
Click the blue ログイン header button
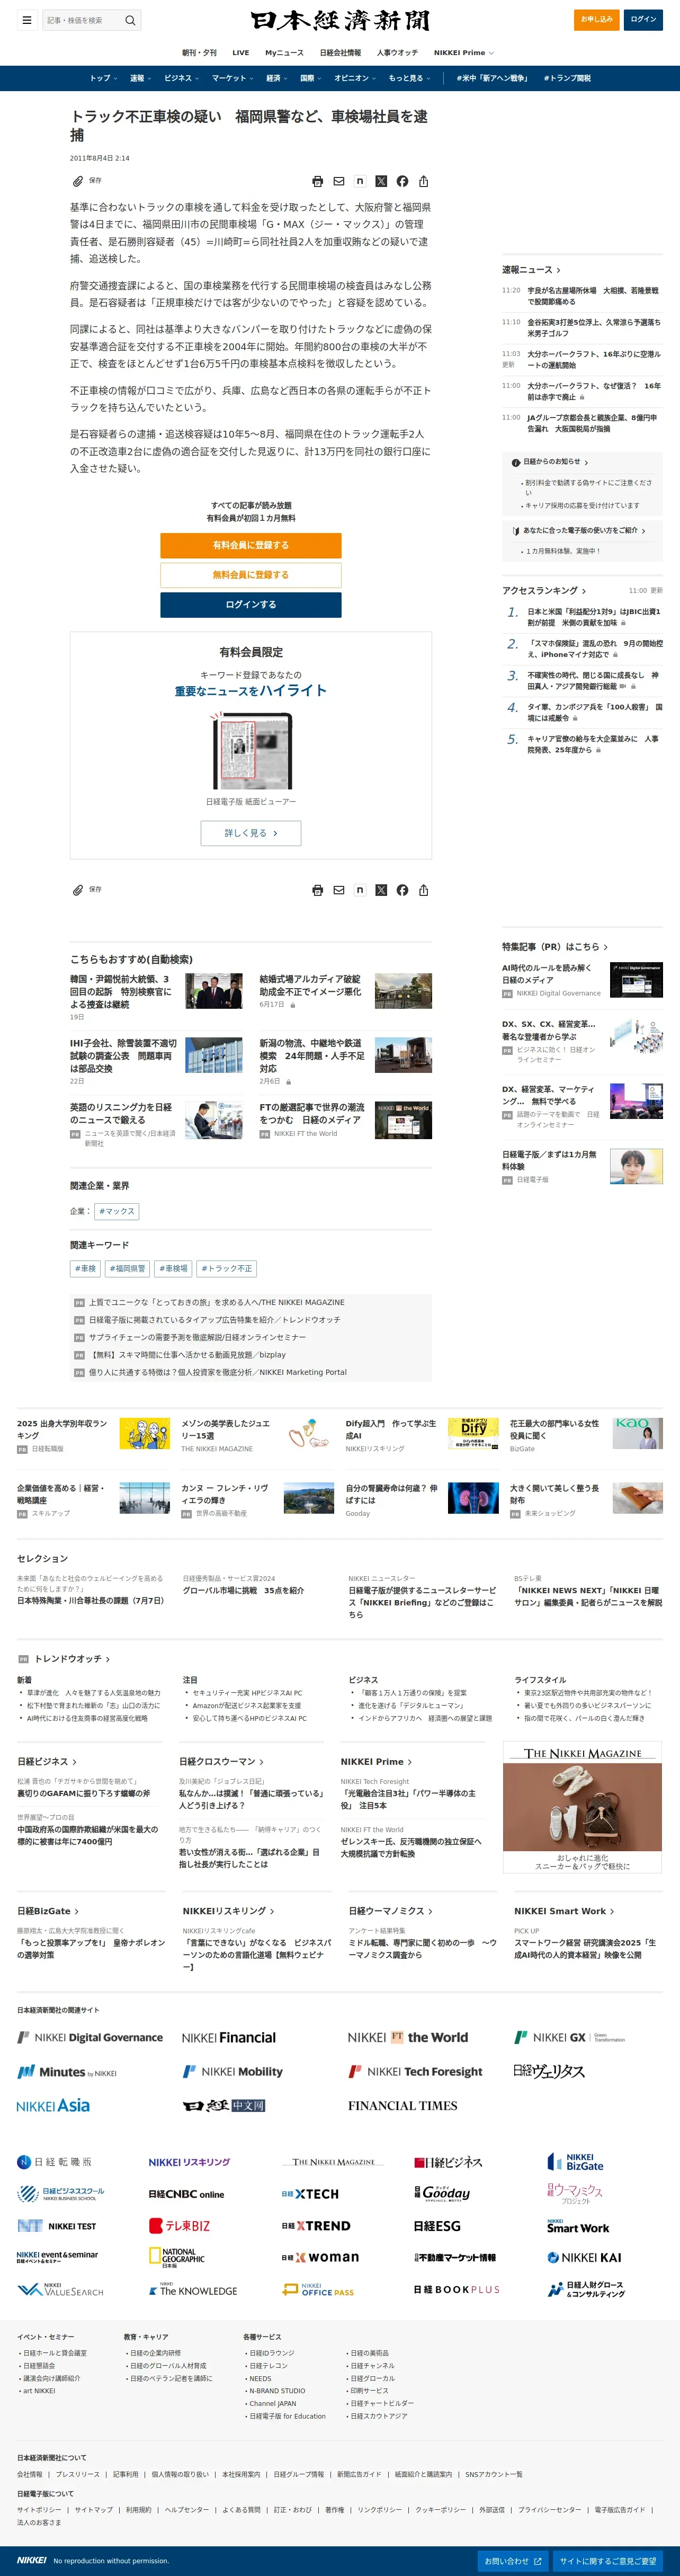click(x=644, y=19)
